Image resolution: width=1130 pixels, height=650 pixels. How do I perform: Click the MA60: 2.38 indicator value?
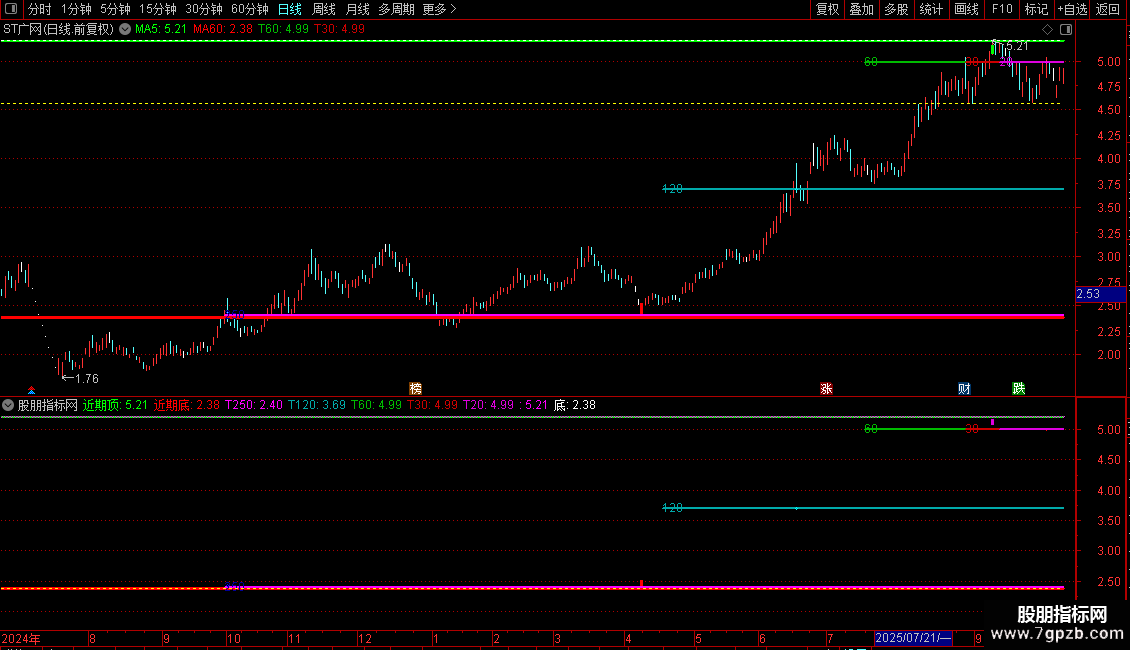223,30
